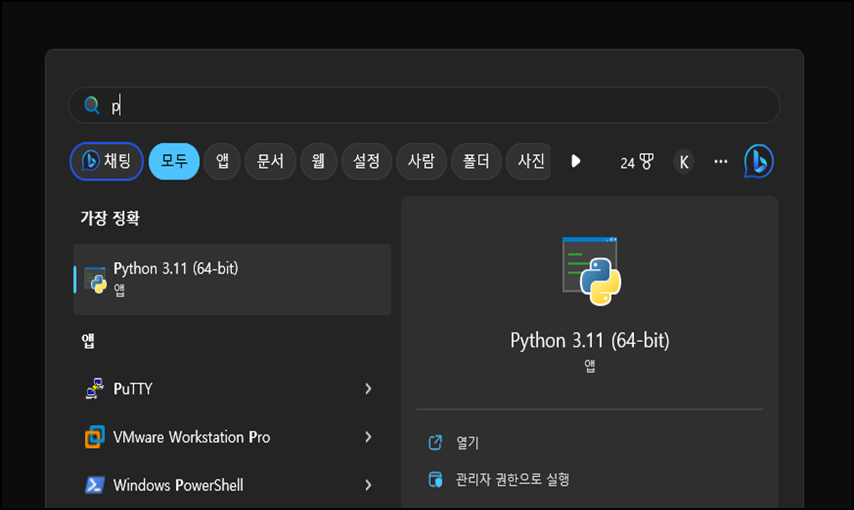Switch to the 문서 filter tab
The width and height of the screenshot is (854, 510).
click(270, 161)
